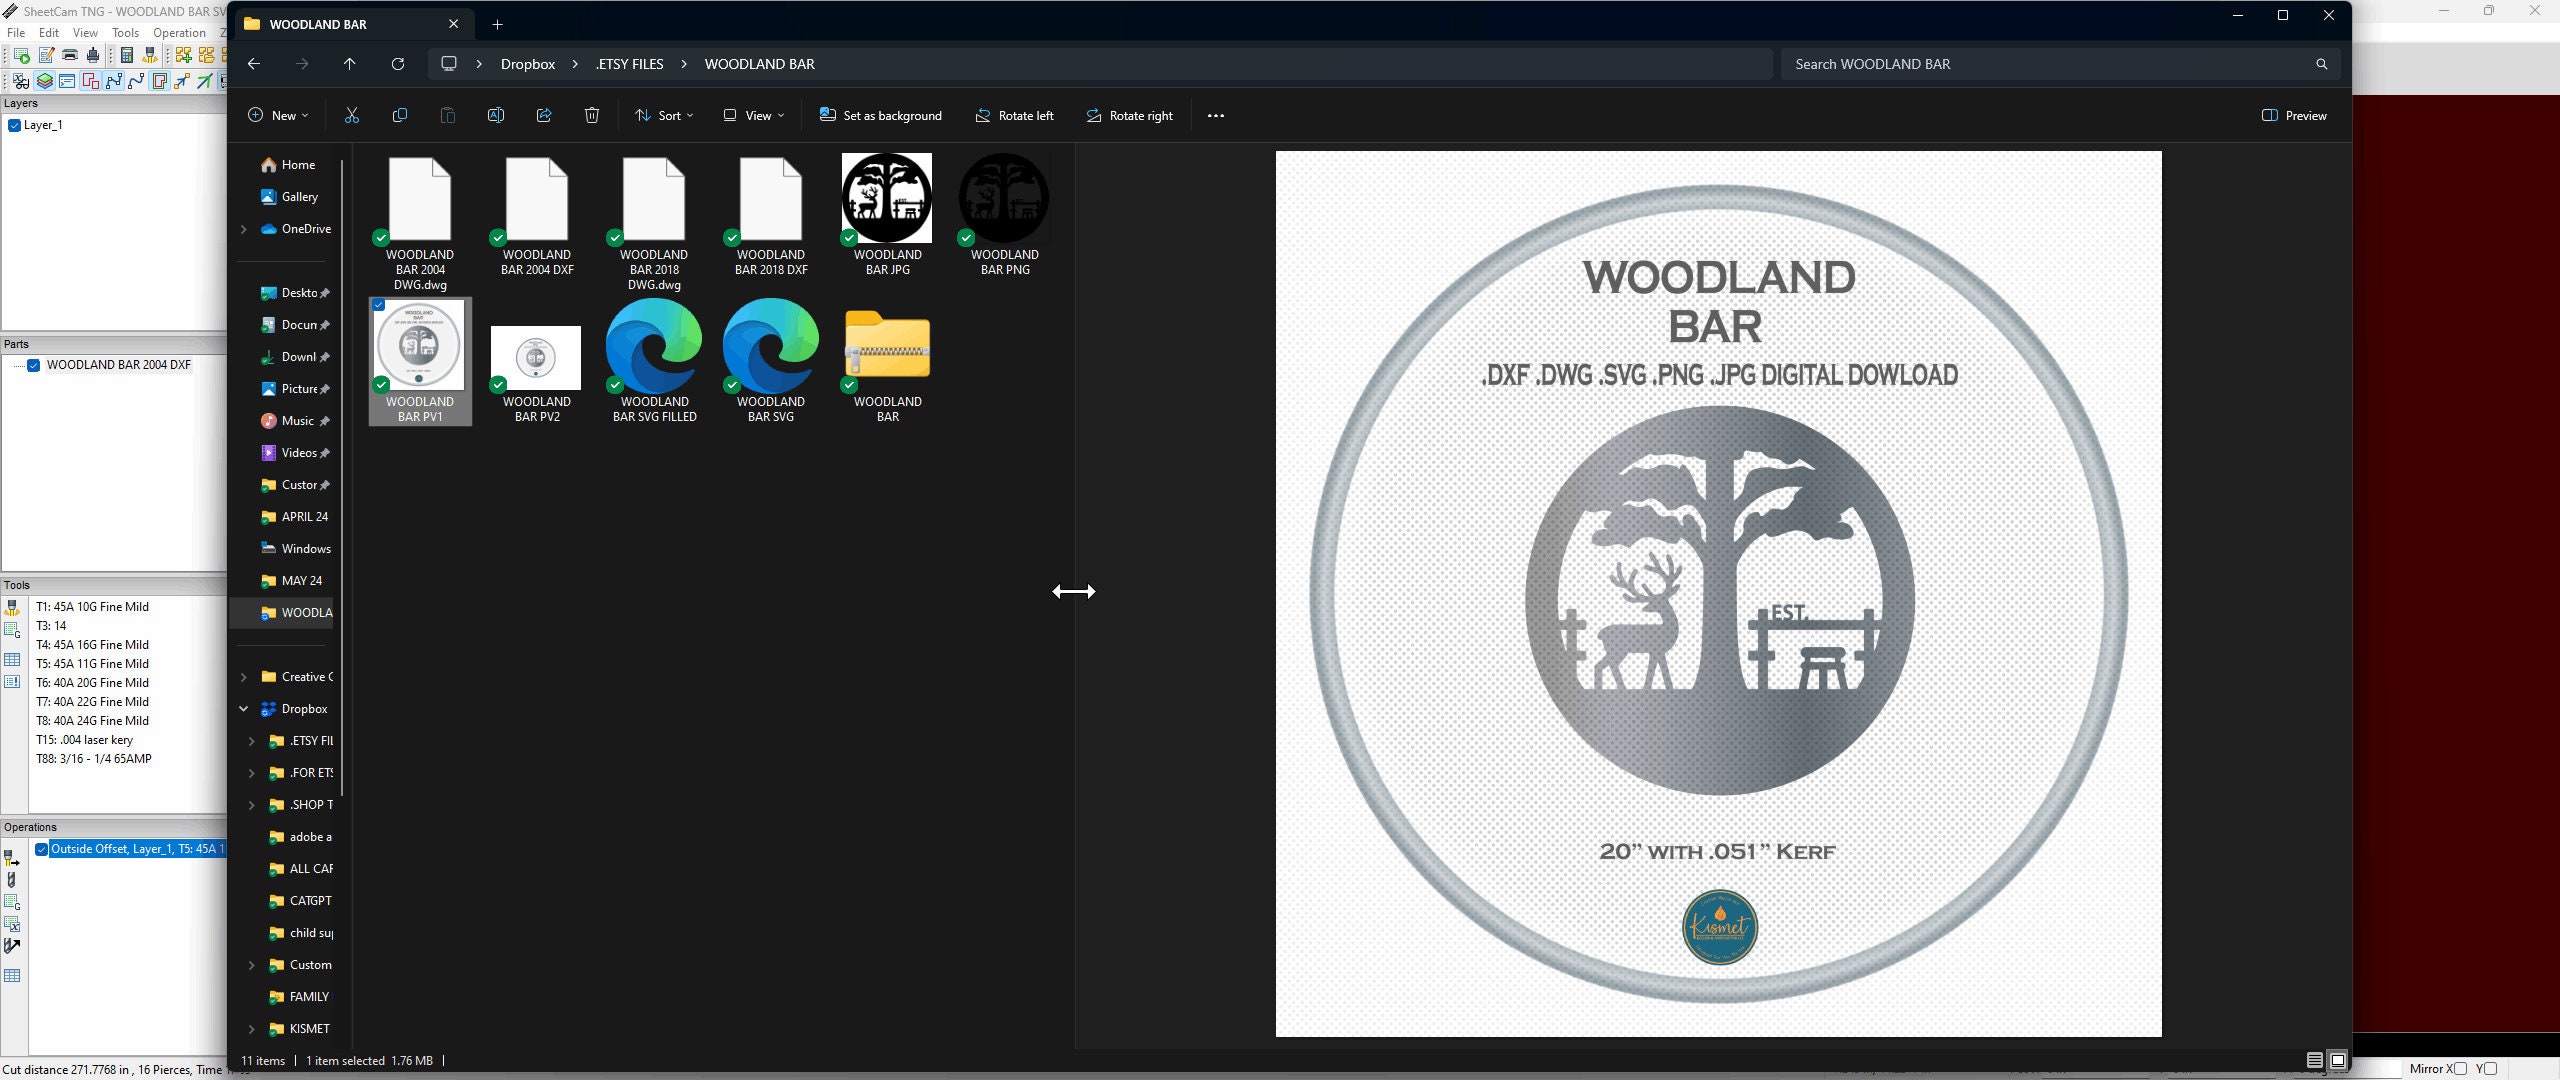The image size is (2560, 1080).
Task: Toggle the Preview pane button
Action: click(2295, 115)
